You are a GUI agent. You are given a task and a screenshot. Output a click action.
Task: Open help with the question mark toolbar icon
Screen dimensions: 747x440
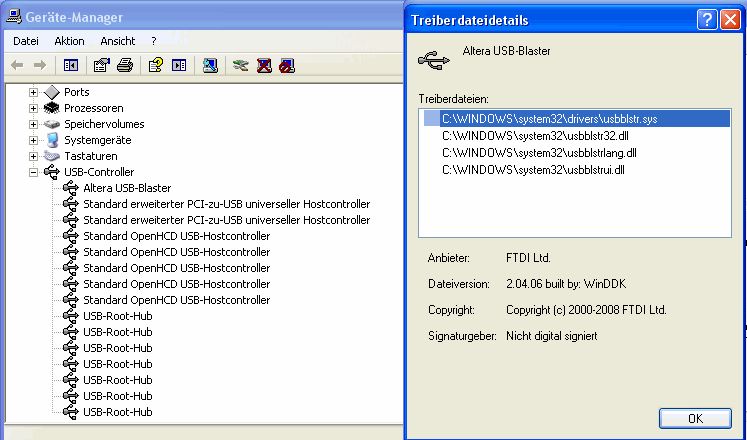[155, 65]
